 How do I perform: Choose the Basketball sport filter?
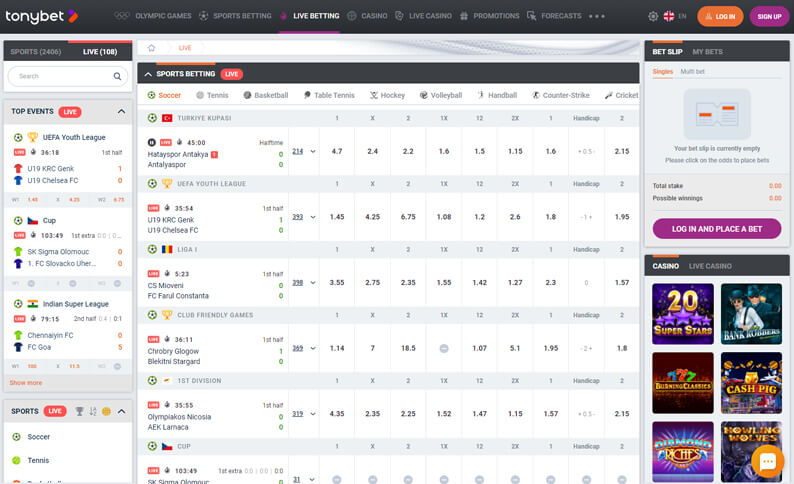264,95
